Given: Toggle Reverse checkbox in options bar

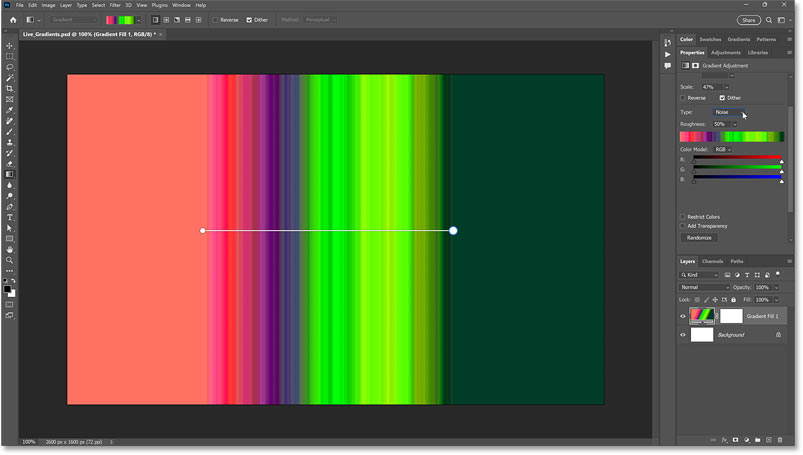Looking at the screenshot, I should (215, 19).
